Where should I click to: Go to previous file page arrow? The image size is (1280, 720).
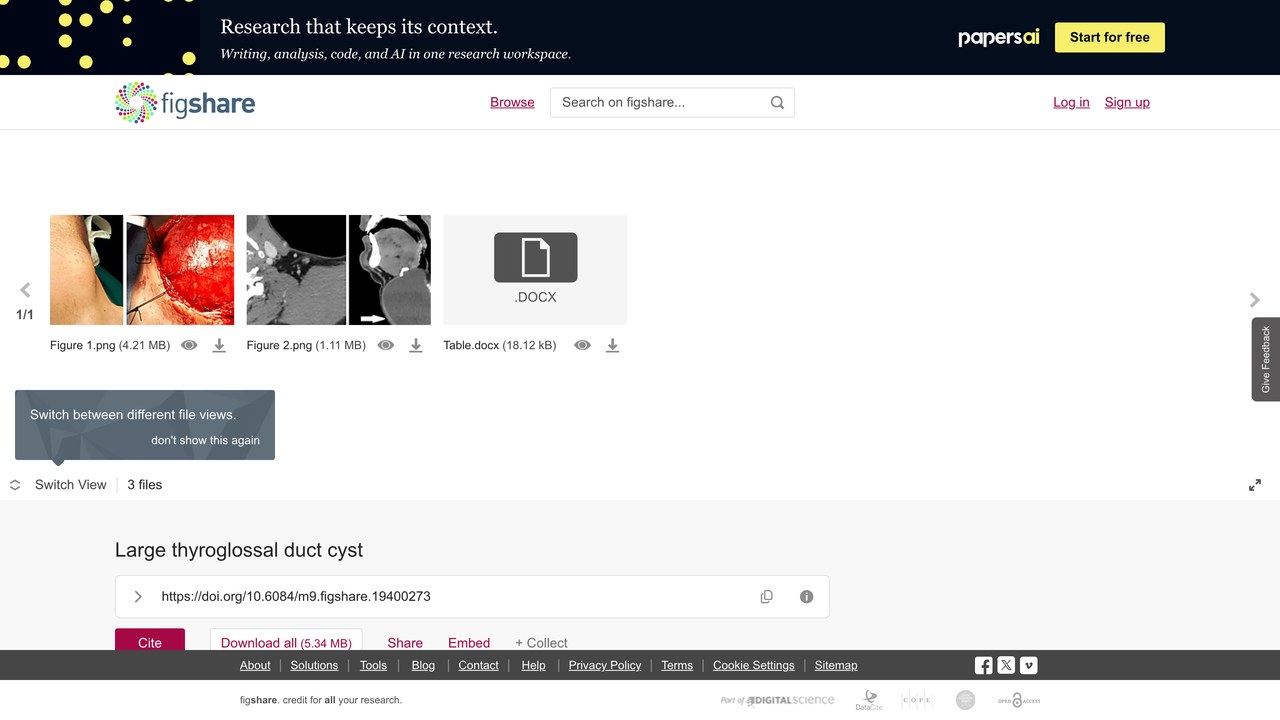[x=25, y=290]
